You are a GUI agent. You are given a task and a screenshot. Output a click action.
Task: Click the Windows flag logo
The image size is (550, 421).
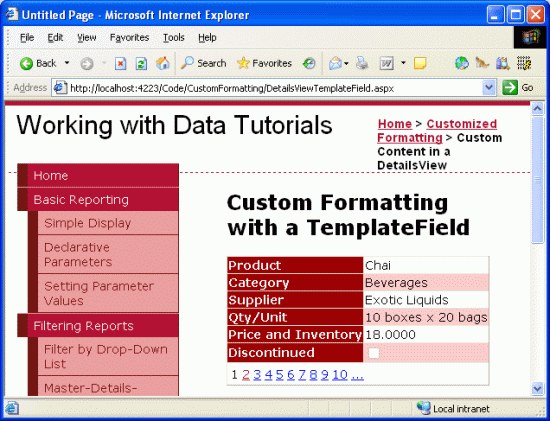531,38
